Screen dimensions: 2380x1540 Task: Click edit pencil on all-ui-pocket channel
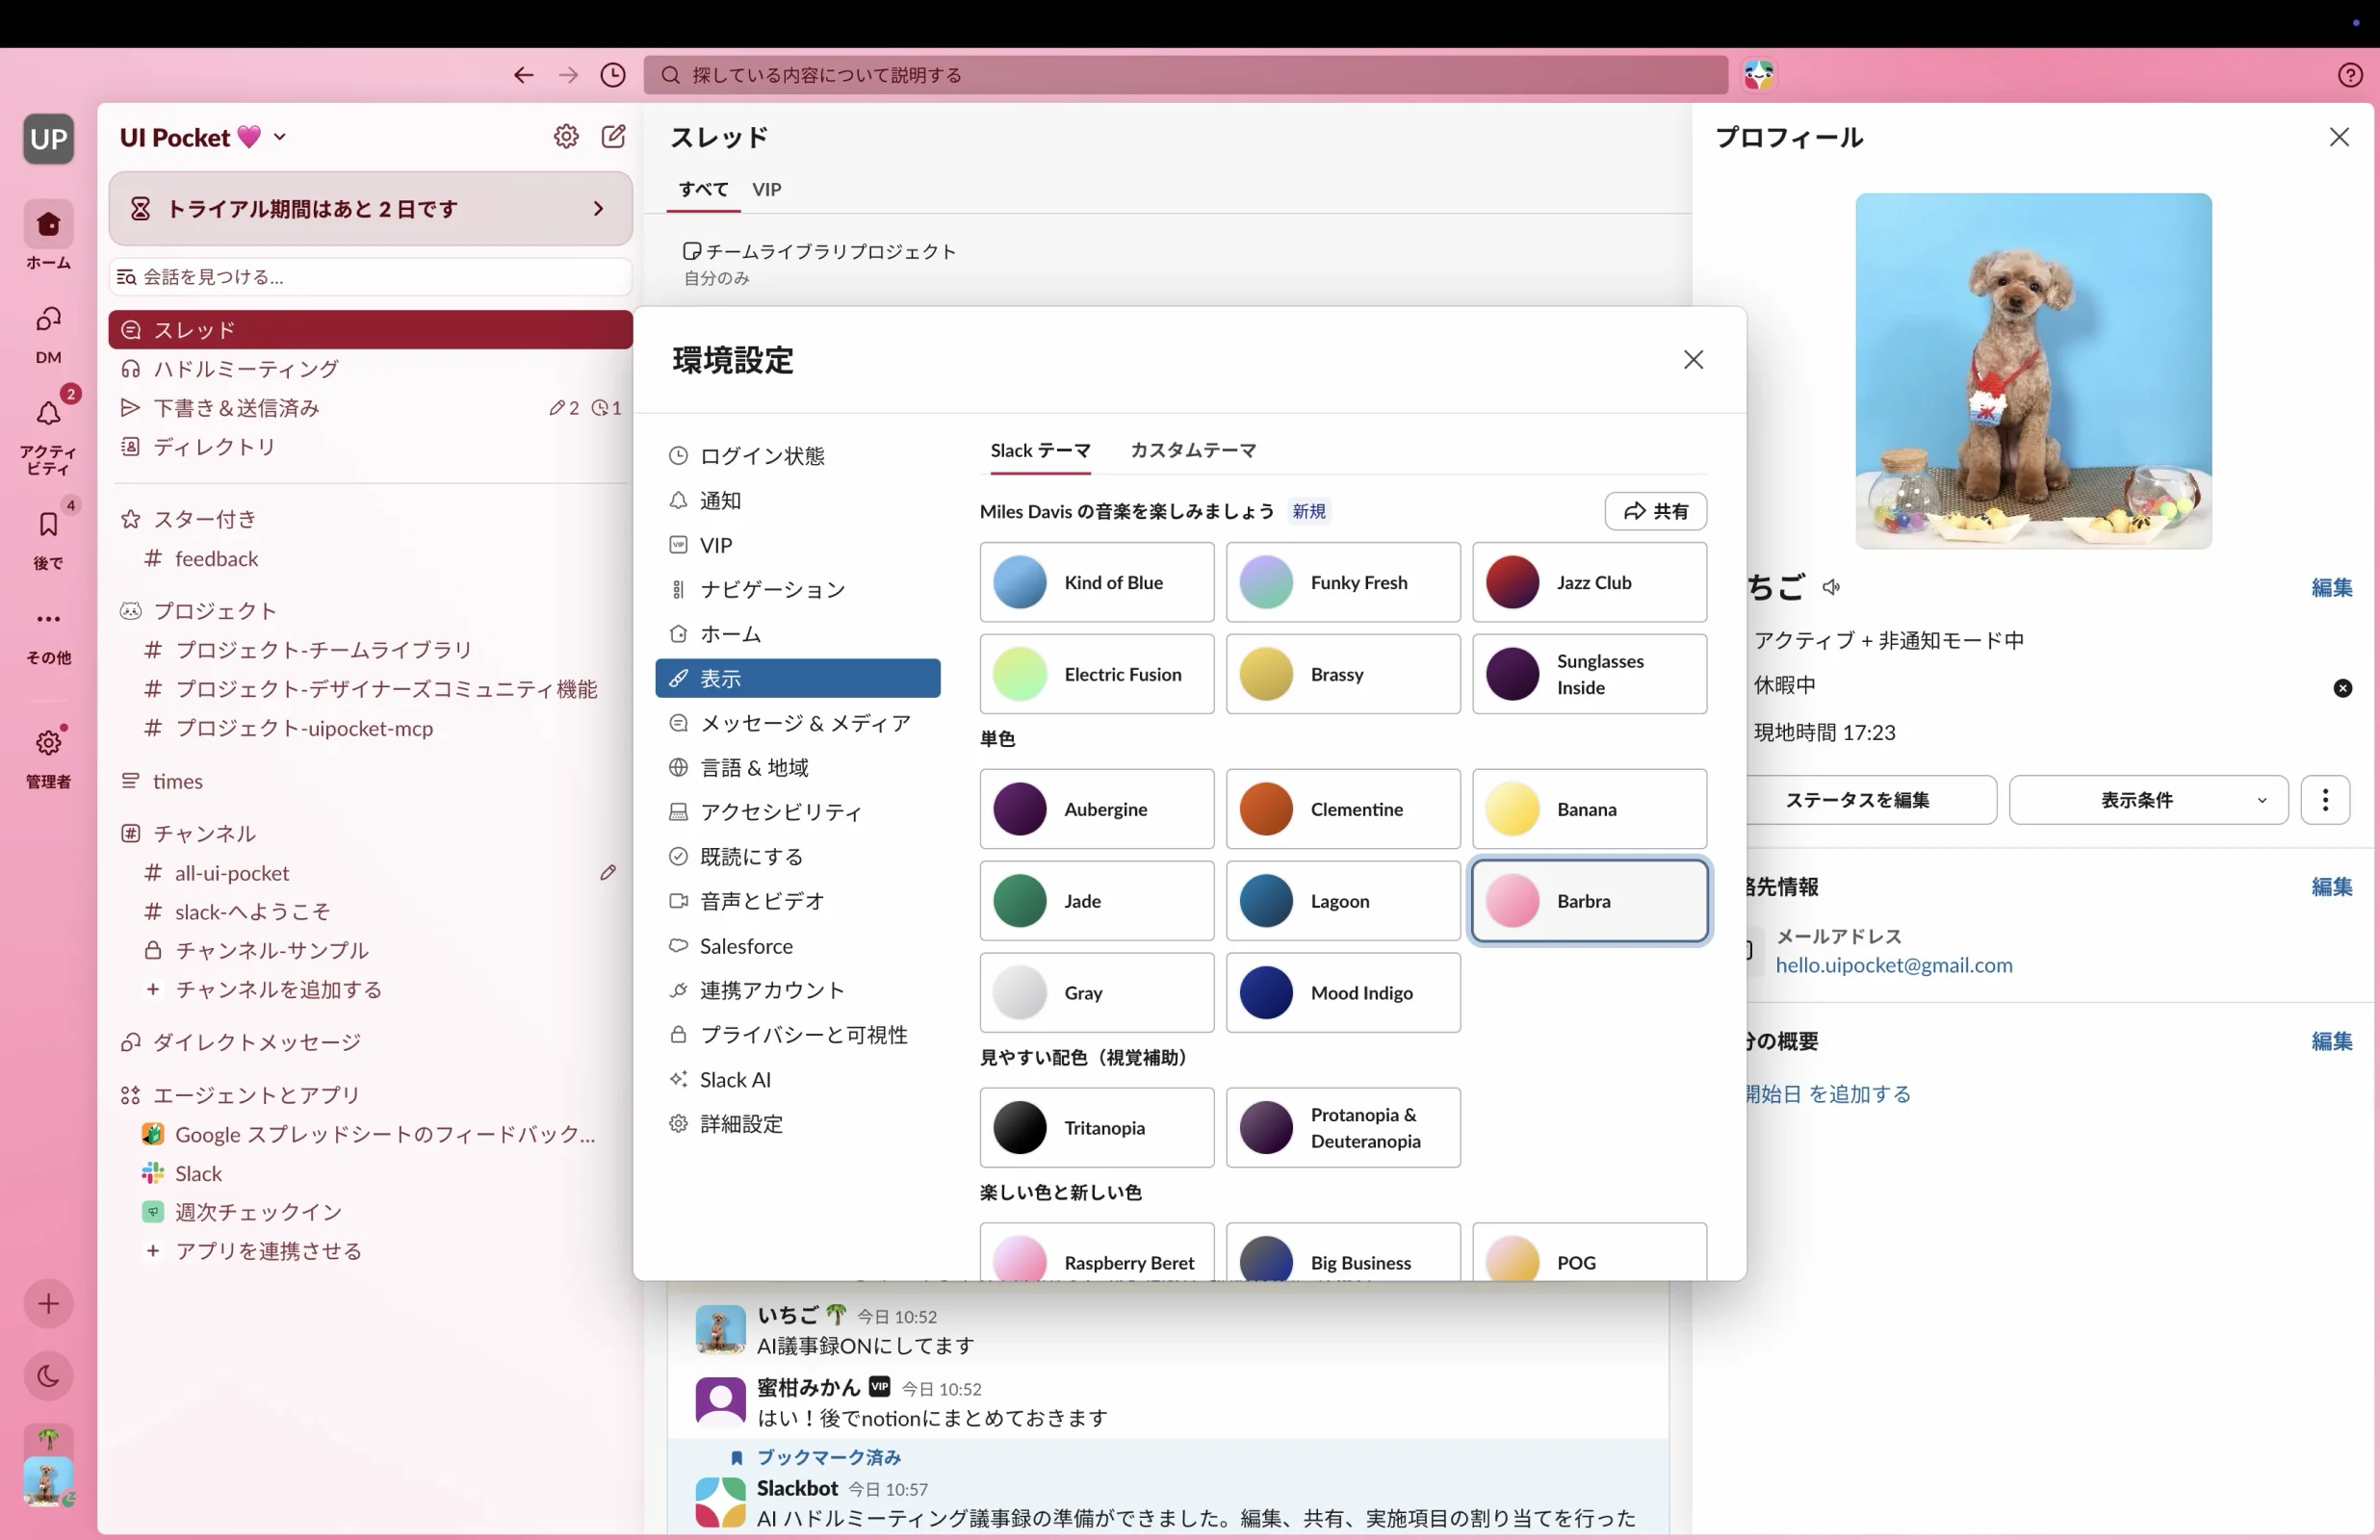pos(608,872)
